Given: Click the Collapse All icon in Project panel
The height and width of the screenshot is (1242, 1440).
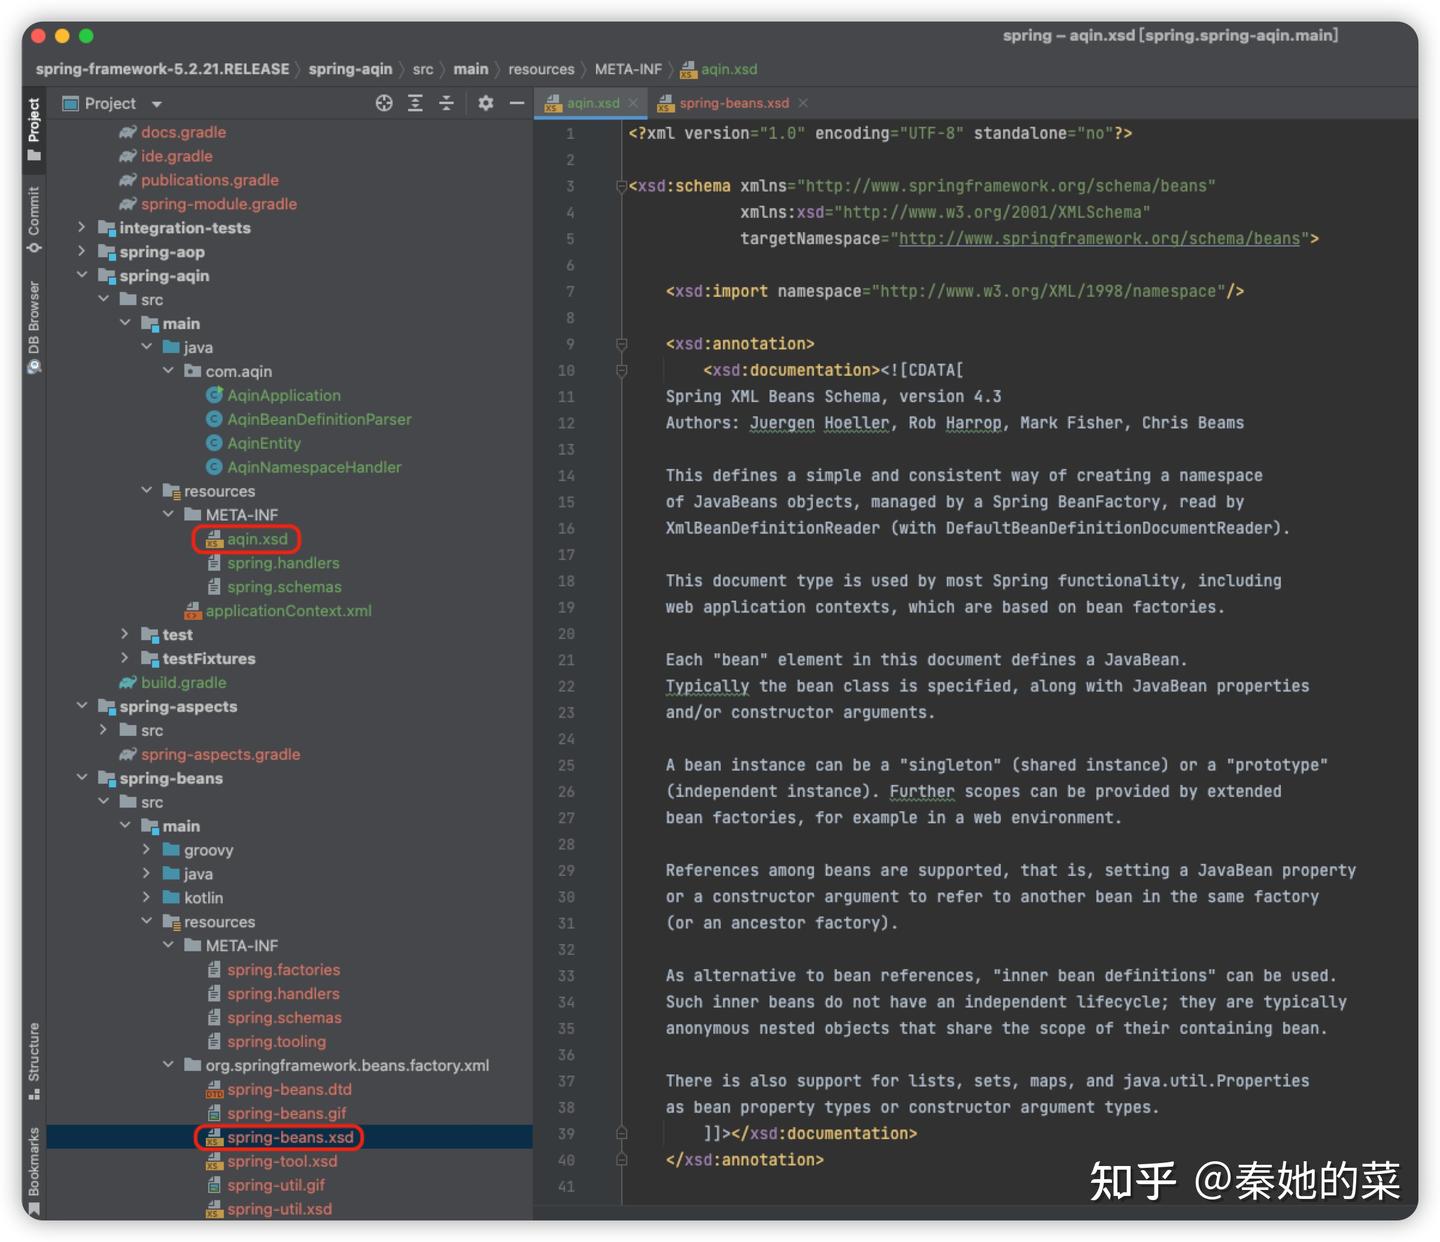Looking at the screenshot, I should pos(446,103).
